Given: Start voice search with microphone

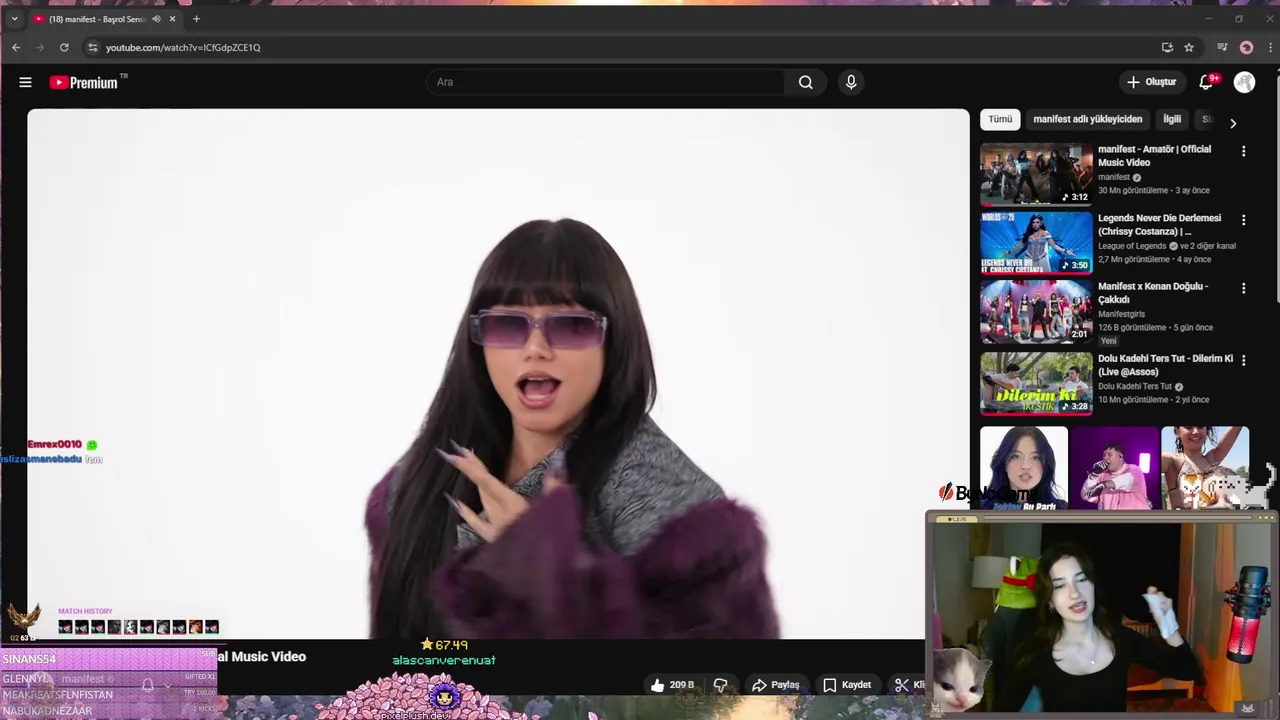Looking at the screenshot, I should click(851, 82).
